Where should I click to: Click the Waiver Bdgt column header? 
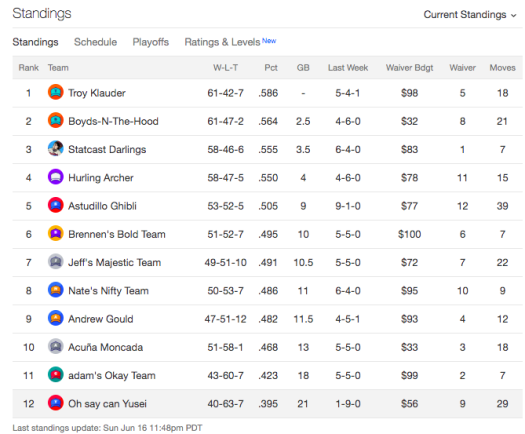click(409, 68)
